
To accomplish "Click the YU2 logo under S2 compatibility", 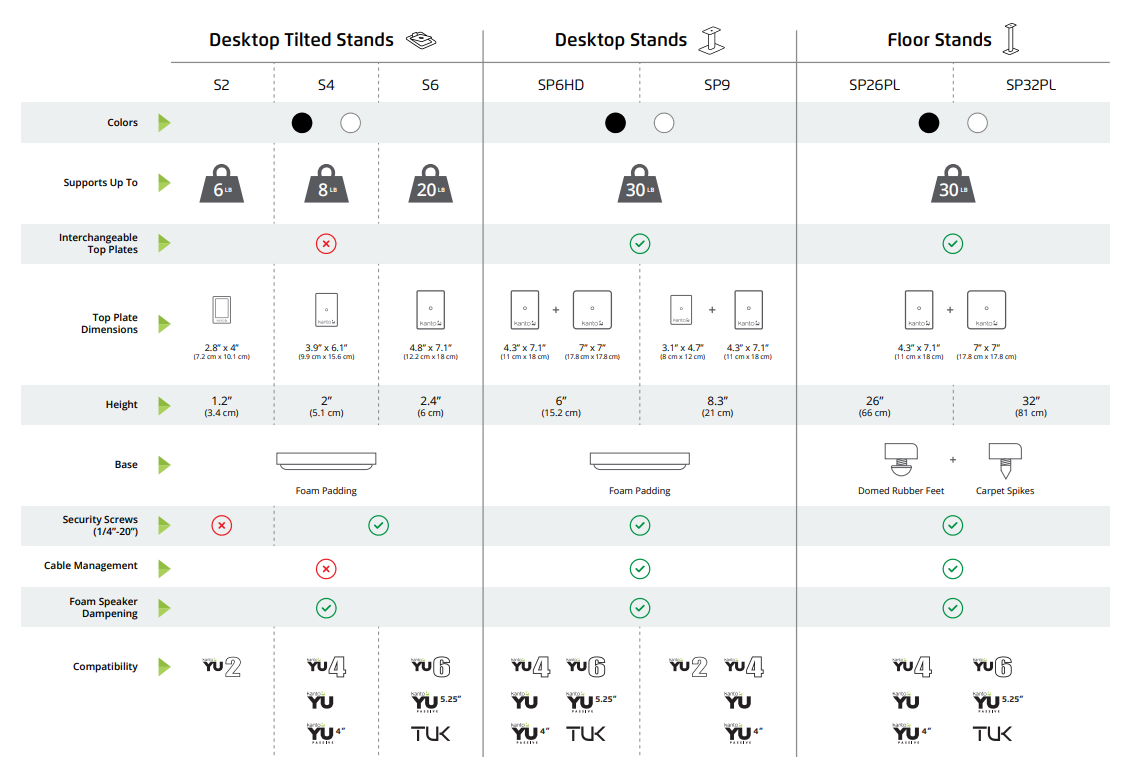I will [222, 667].
